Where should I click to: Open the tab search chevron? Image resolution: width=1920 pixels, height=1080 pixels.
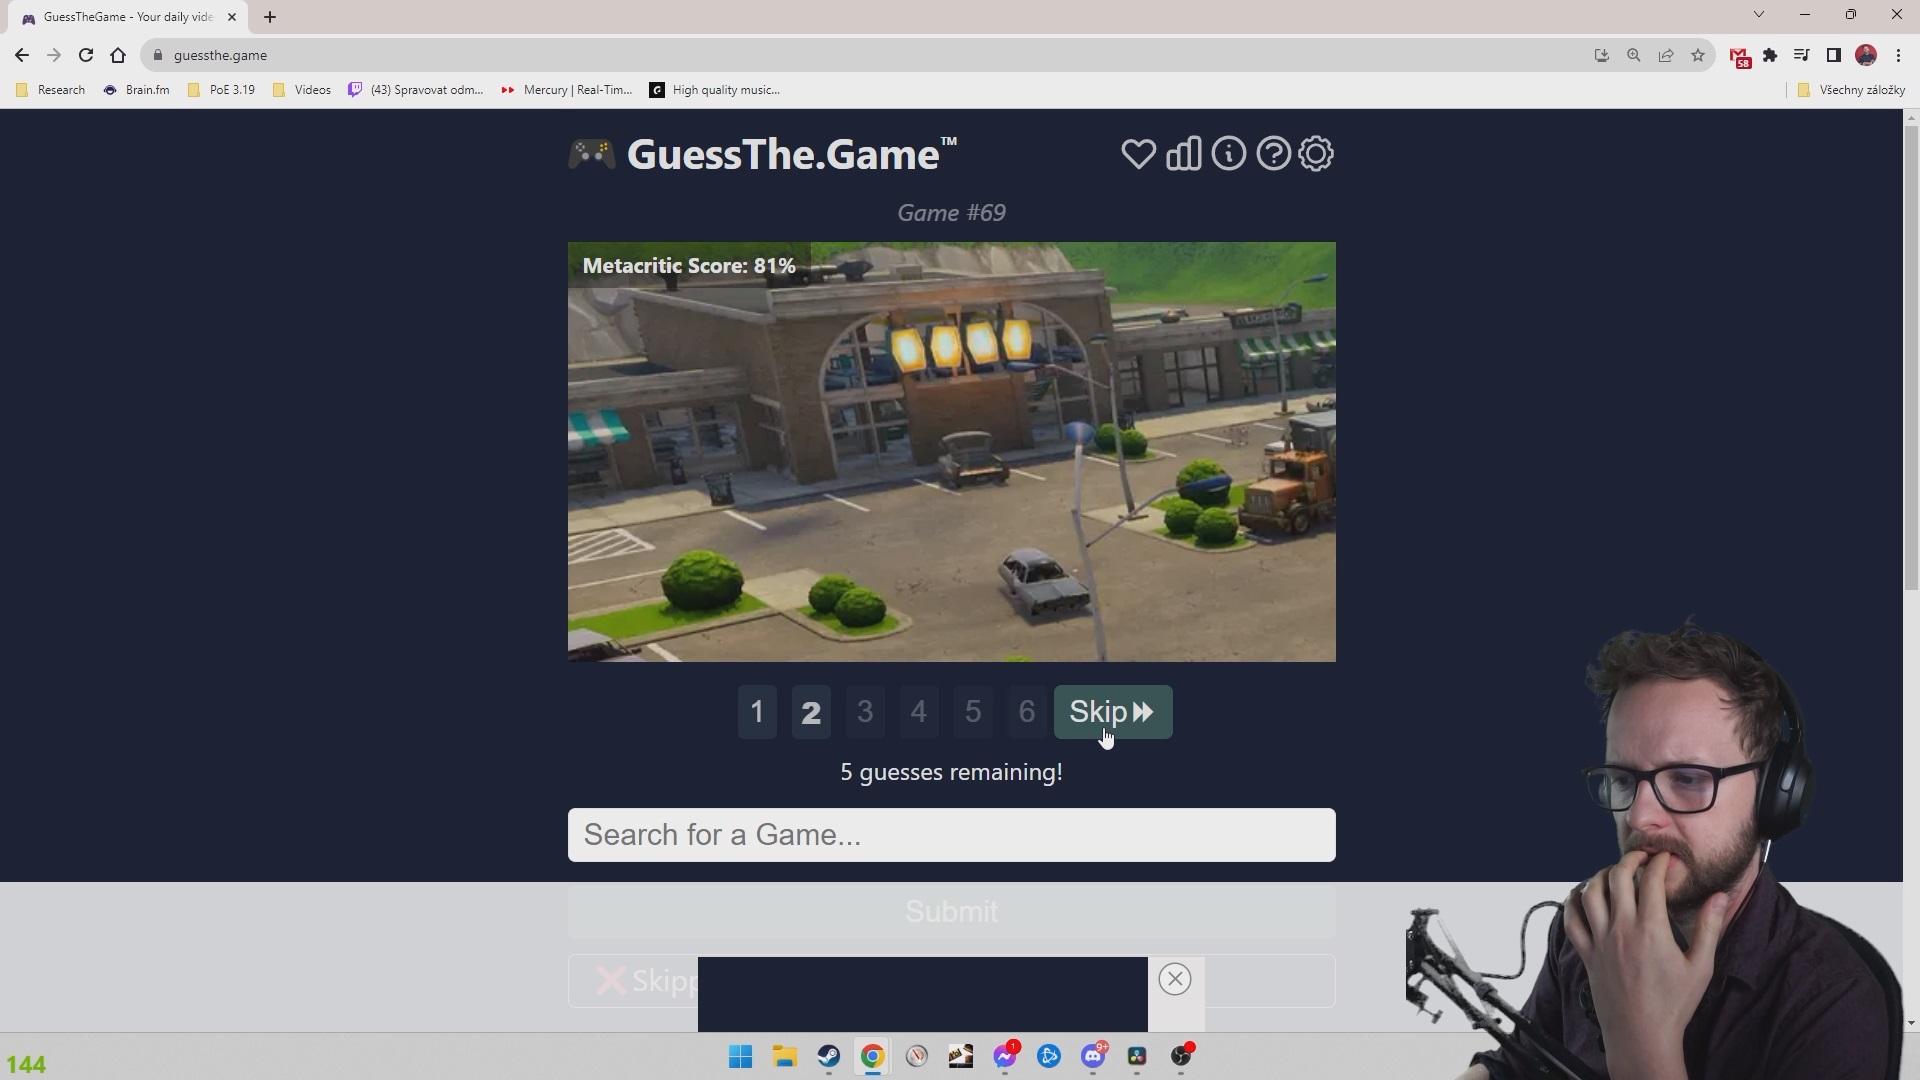(1759, 14)
